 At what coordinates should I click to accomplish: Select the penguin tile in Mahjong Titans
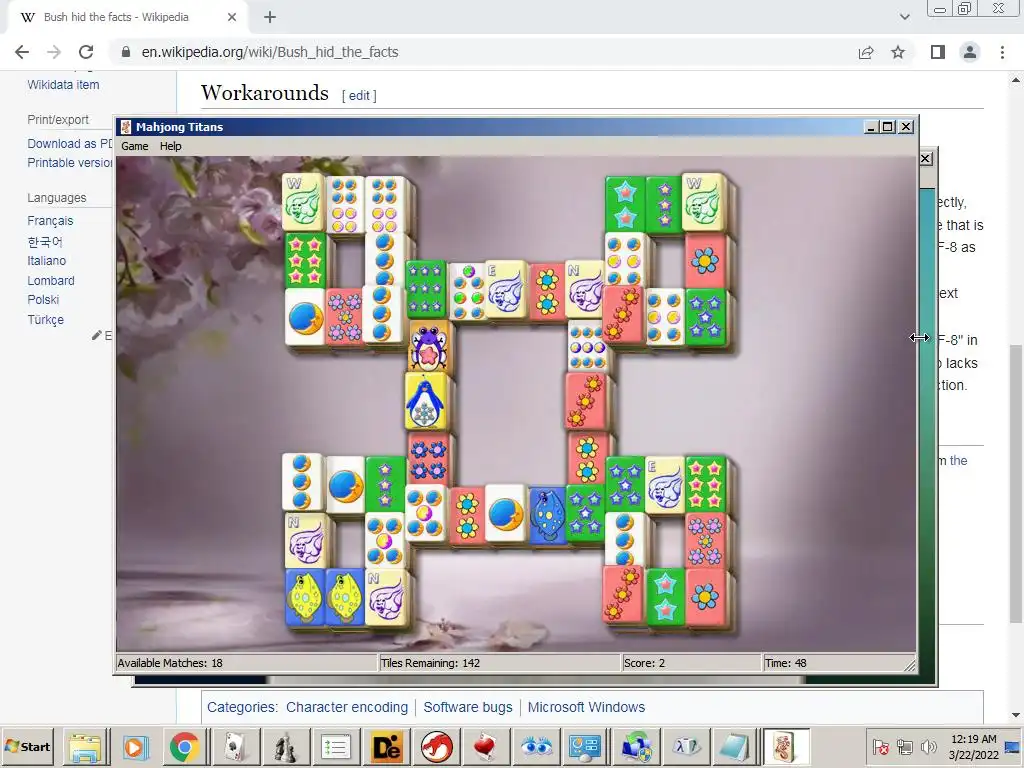426,401
